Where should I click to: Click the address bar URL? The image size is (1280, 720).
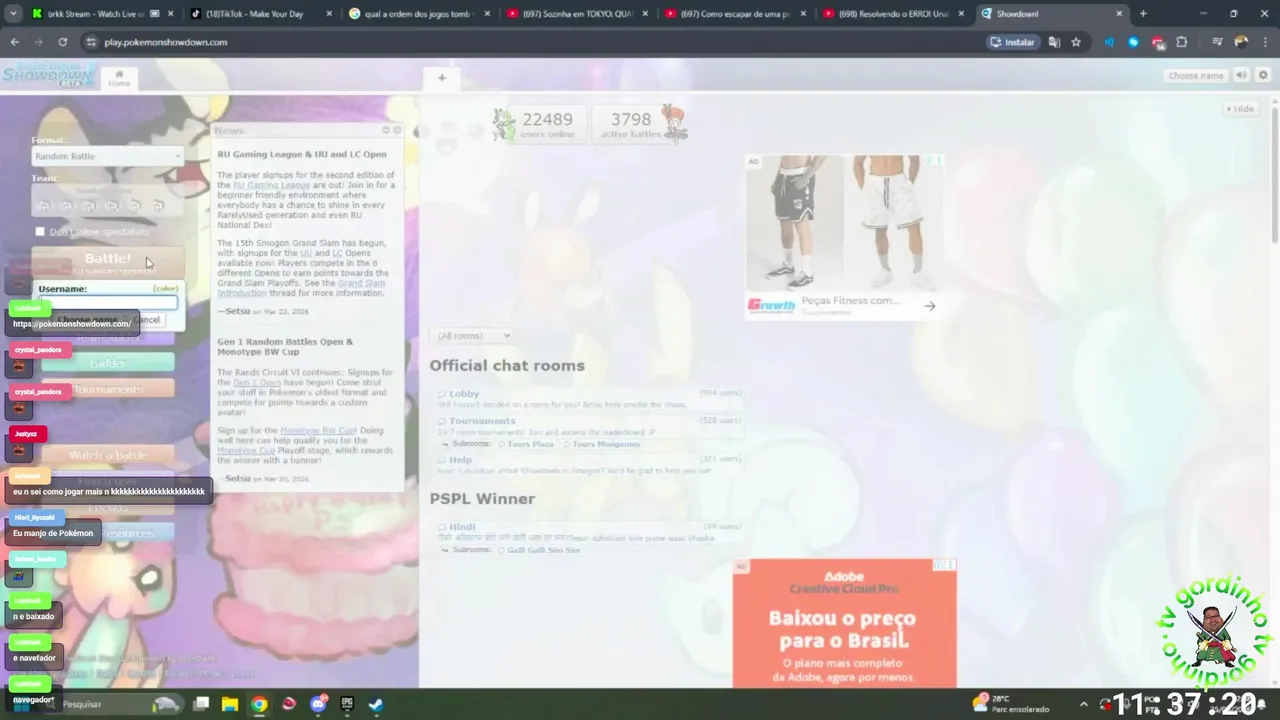tap(166, 42)
